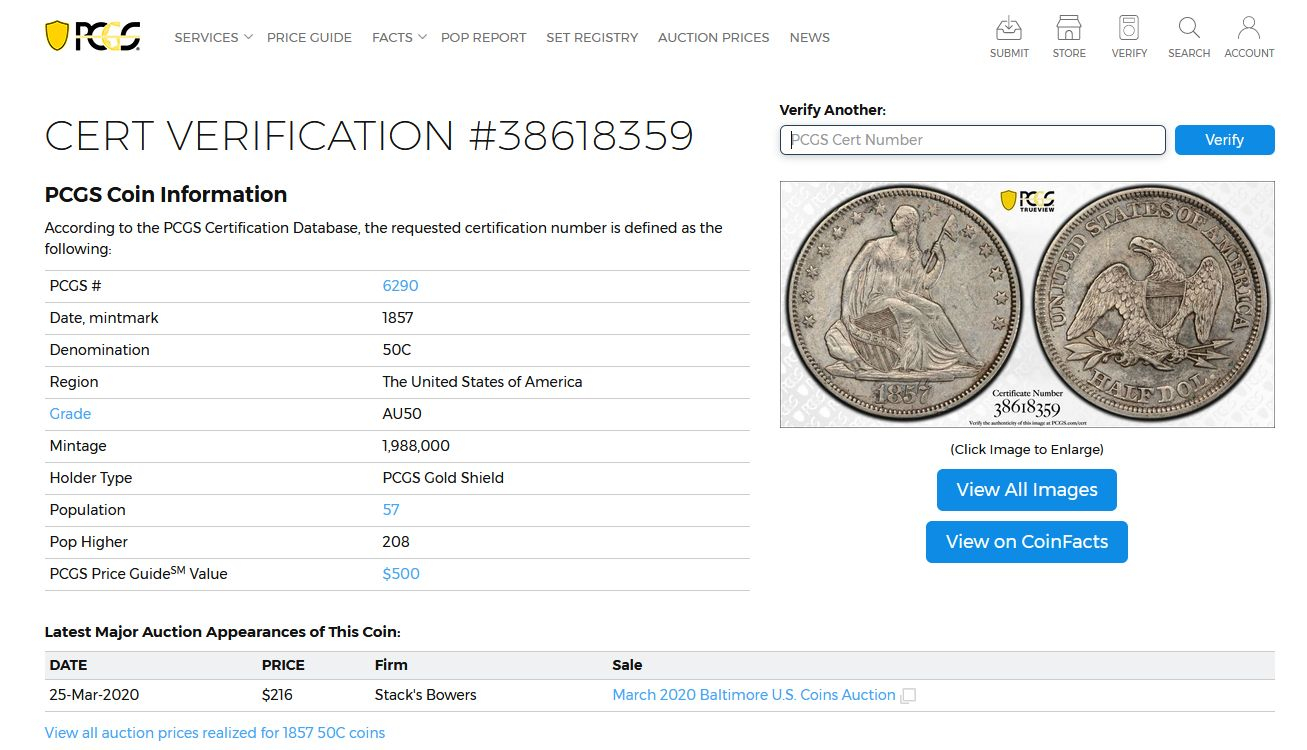Viewport: 1307px width, 750px height.
Task: Select Stack's Bowers firm name
Action: (x=426, y=695)
